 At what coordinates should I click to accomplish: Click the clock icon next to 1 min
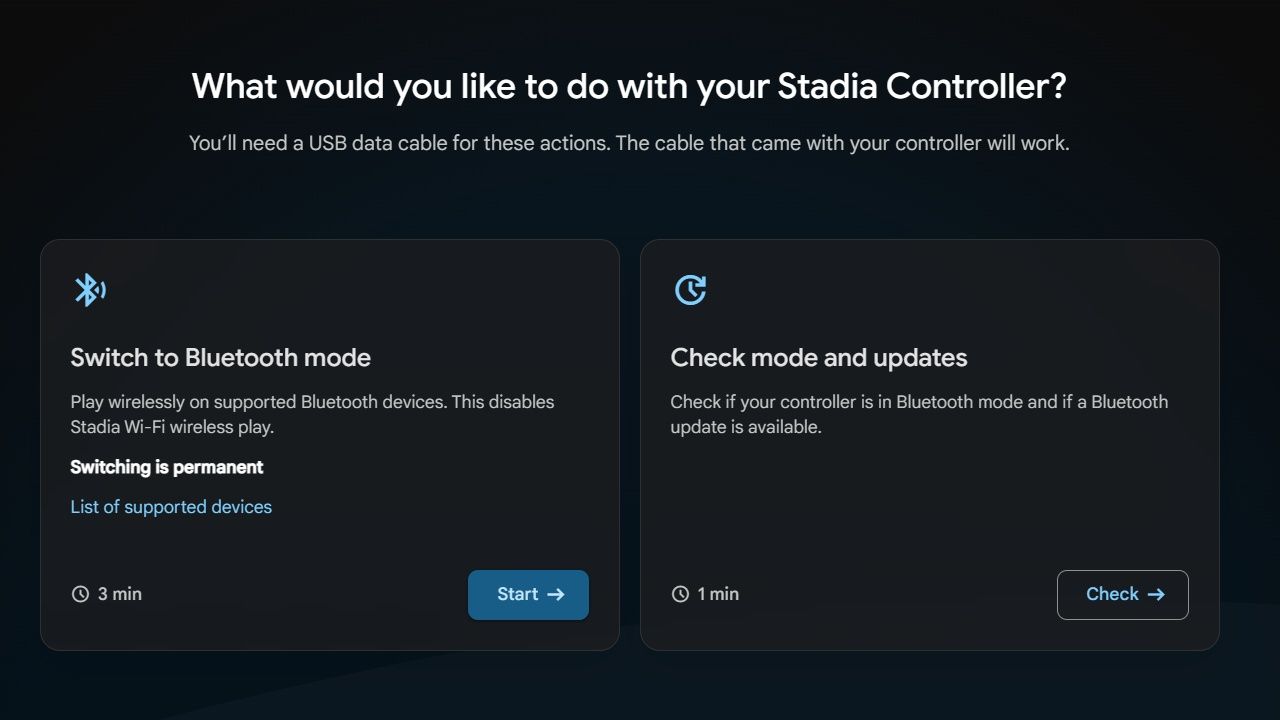679,593
